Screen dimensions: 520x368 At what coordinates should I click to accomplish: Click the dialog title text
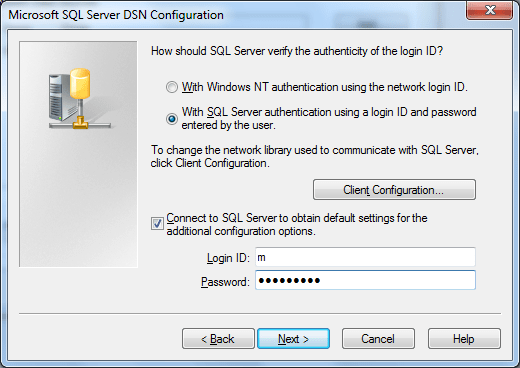(x=116, y=15)
